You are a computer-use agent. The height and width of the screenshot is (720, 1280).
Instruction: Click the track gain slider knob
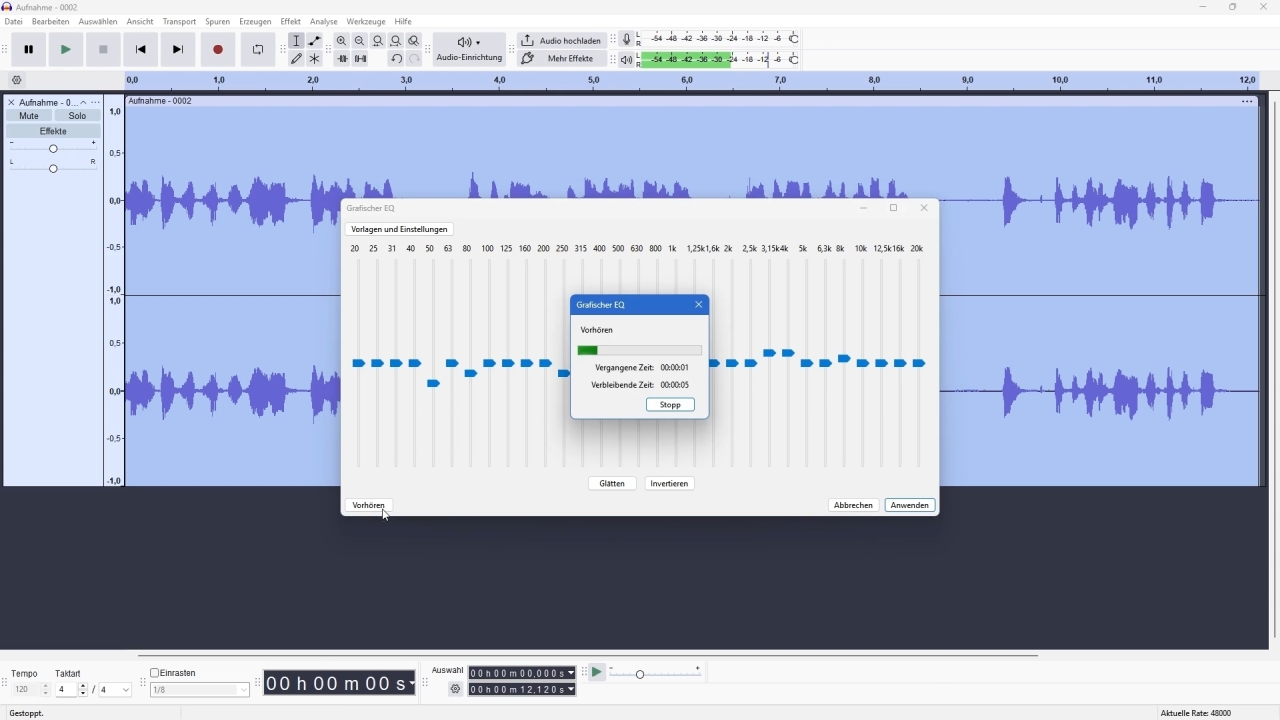(54, 149)
